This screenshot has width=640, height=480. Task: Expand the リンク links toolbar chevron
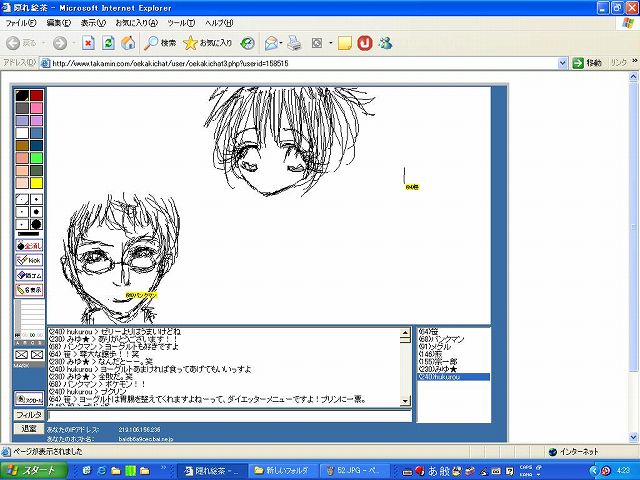(x=635, y=61)
